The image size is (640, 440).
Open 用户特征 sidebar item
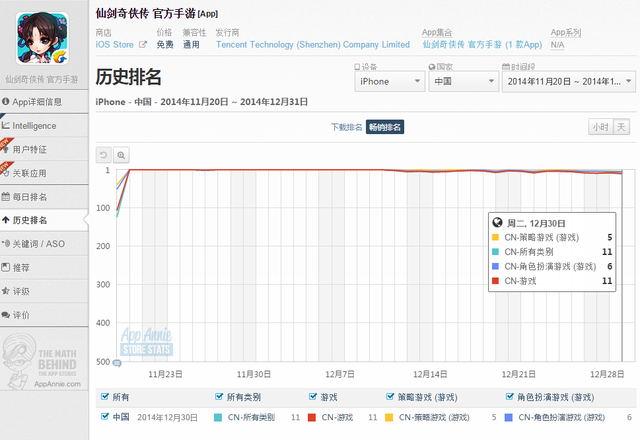point(44,149)
